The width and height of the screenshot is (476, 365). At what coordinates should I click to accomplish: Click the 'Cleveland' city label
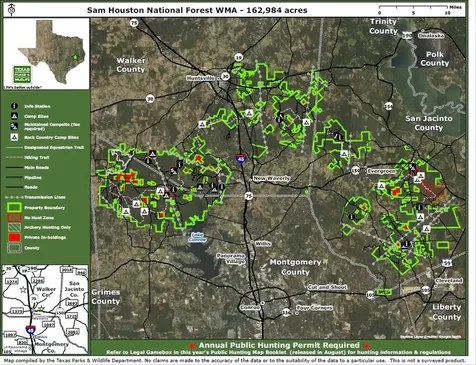click(449, 280)
